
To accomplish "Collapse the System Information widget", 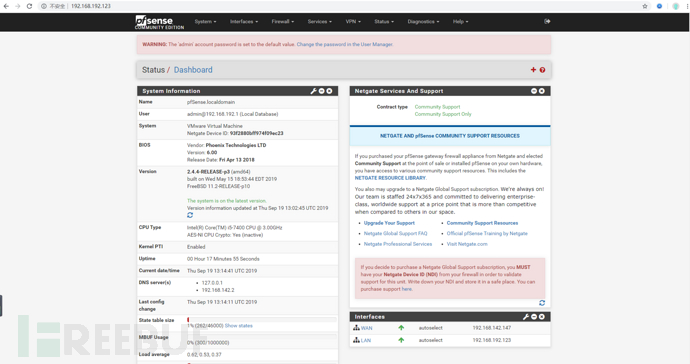I will tap(322, 91).
